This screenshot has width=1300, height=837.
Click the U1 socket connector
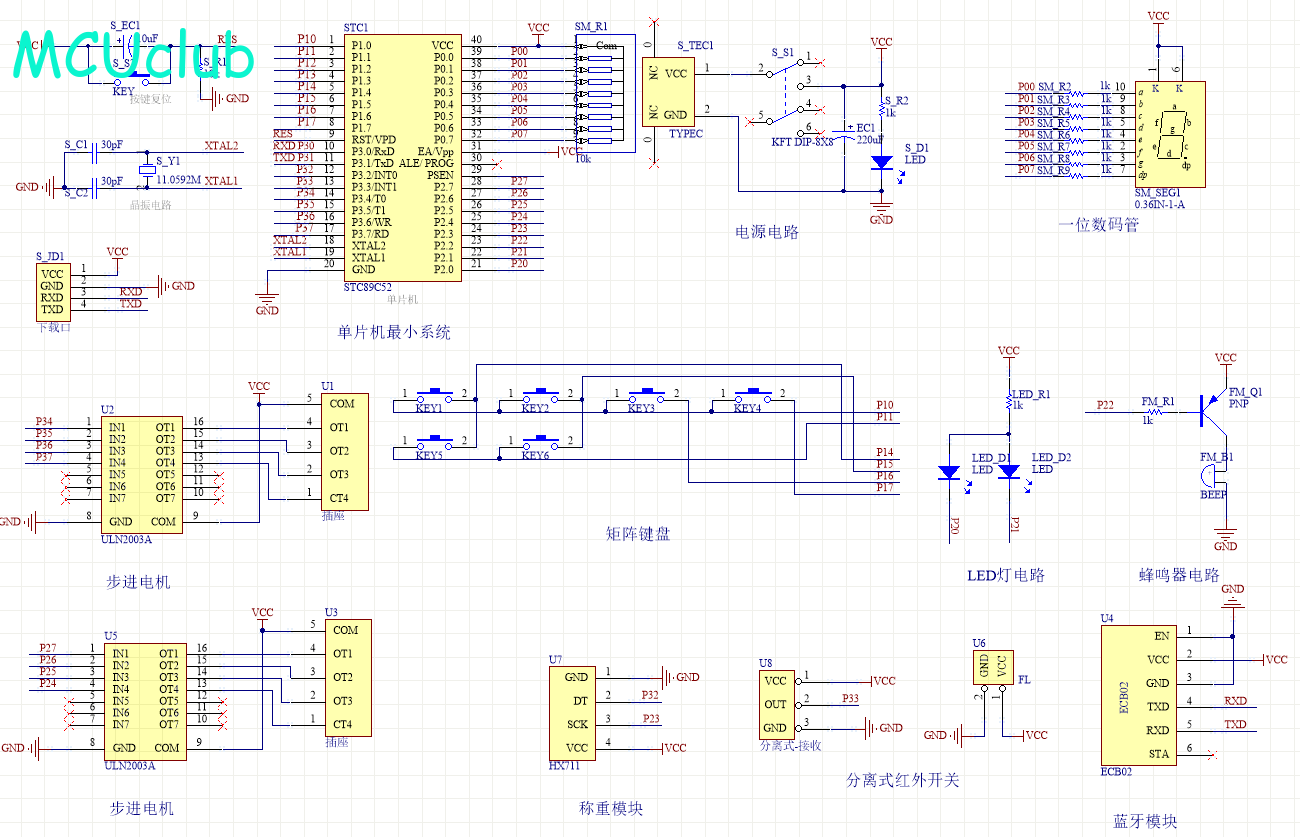tap(345, 451)
